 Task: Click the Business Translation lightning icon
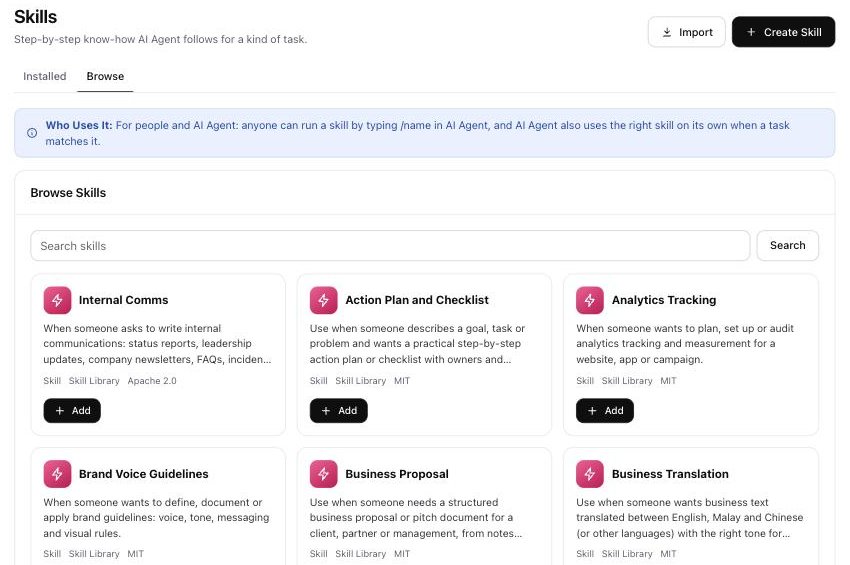click(x=590, y=474)
